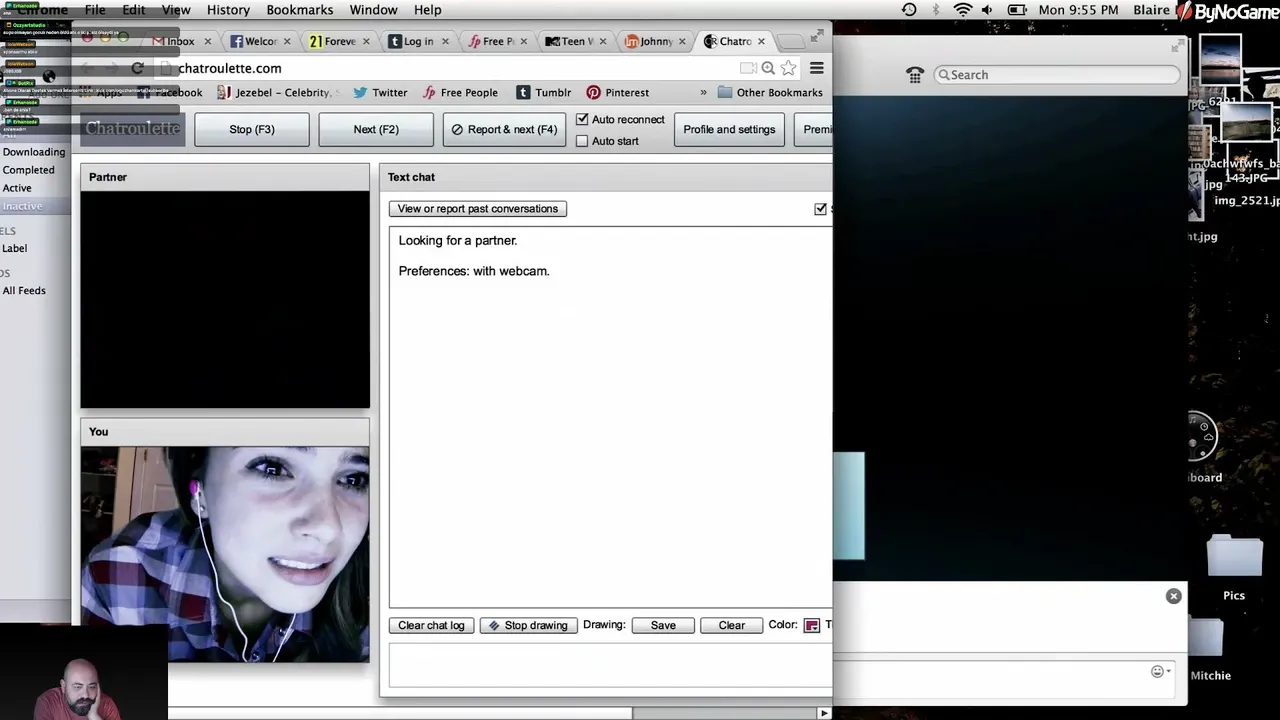Screen dimensions: 1280x720
Task: Click the volume icon in the menu bar
Action: pyautogui.click(x=987, y=10)
